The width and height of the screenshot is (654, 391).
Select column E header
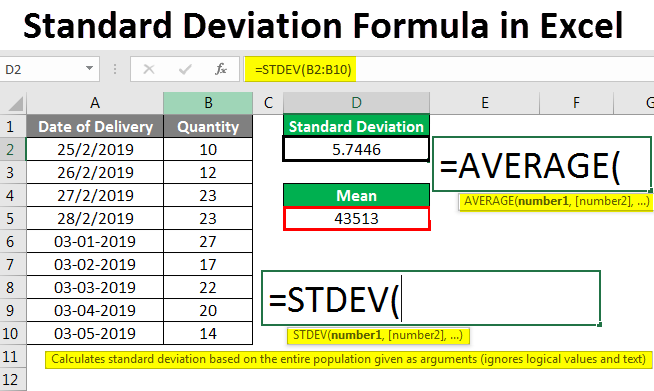pyautogui.click(x=485, y=103)
